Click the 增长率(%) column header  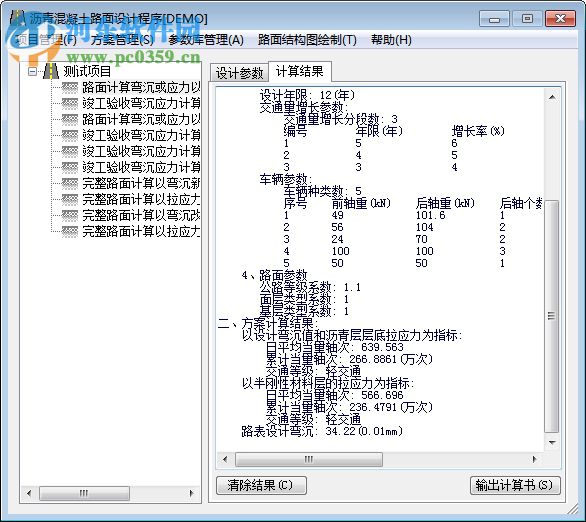(478, 131)
